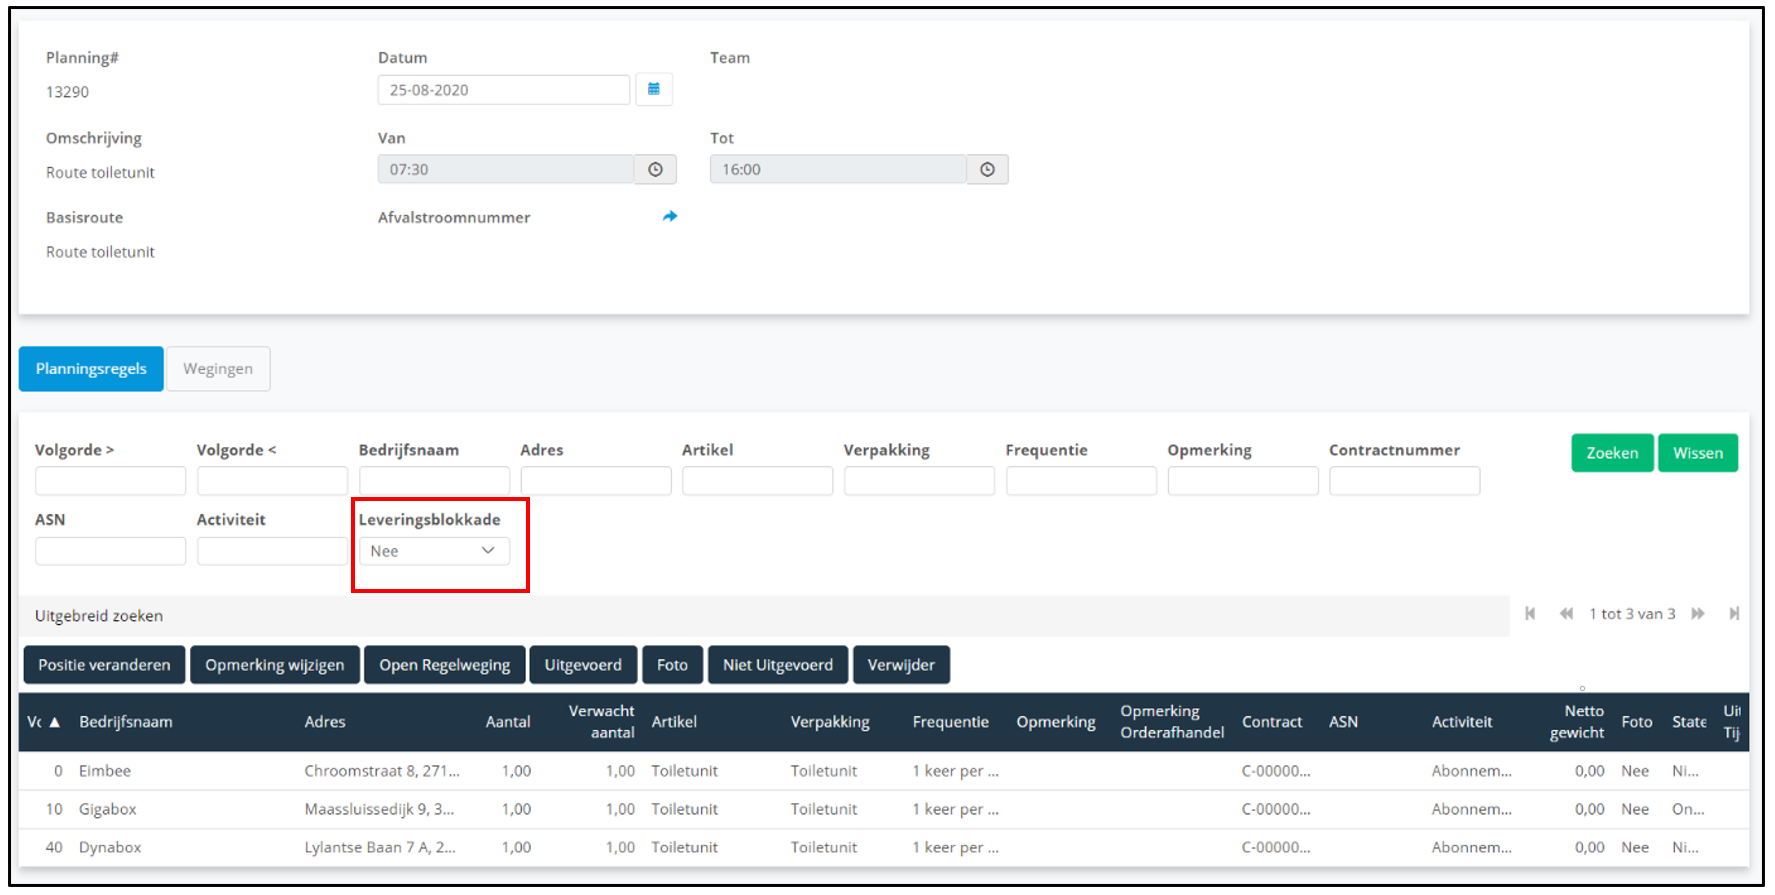Viewport: 1775px width, 895px height.
Task: Select the Eimbee row
Action: click(x=884, y=771)
